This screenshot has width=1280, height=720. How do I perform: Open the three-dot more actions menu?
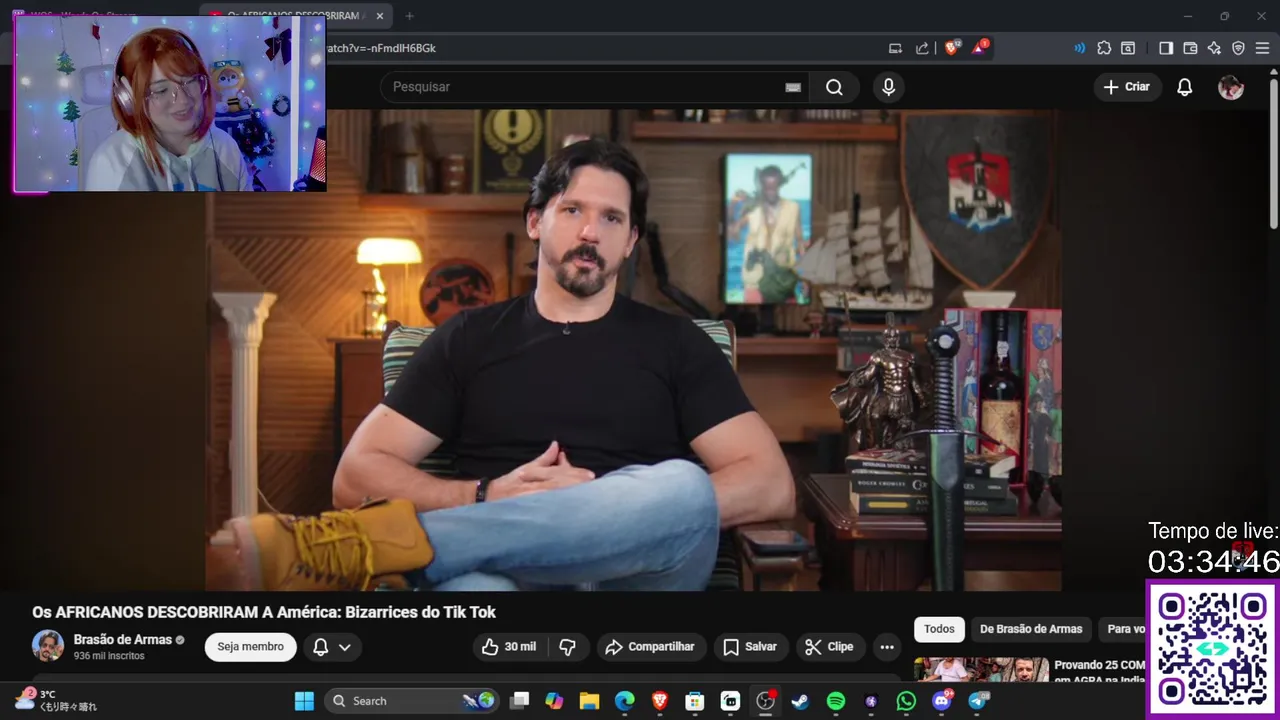click(887, 647)
